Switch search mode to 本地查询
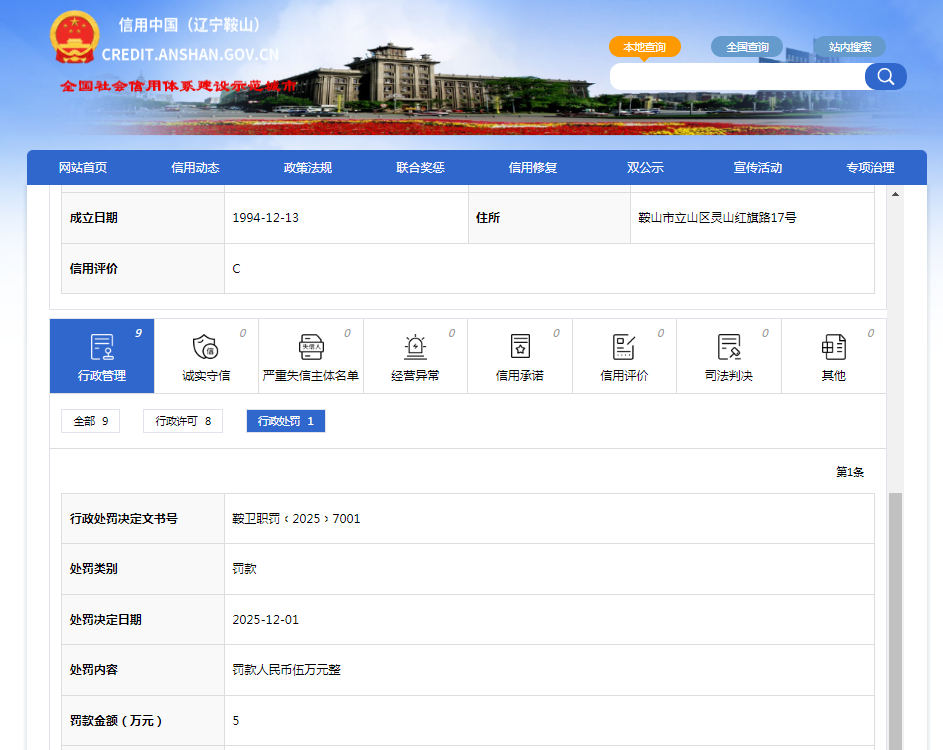943x750 pixels. click(645, 47)
